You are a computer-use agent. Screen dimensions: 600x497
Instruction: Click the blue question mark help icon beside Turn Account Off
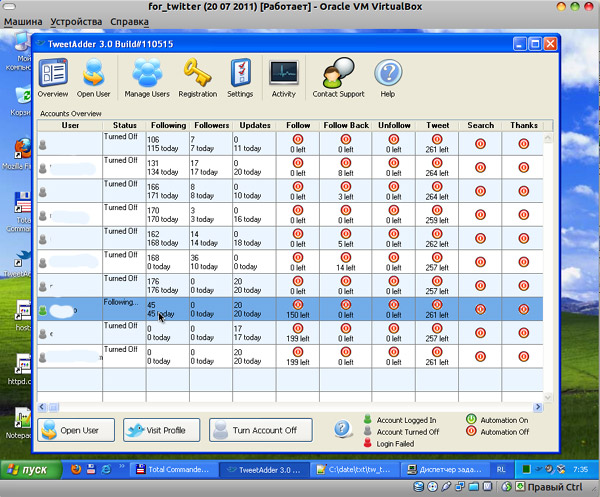tap(342, 429)
